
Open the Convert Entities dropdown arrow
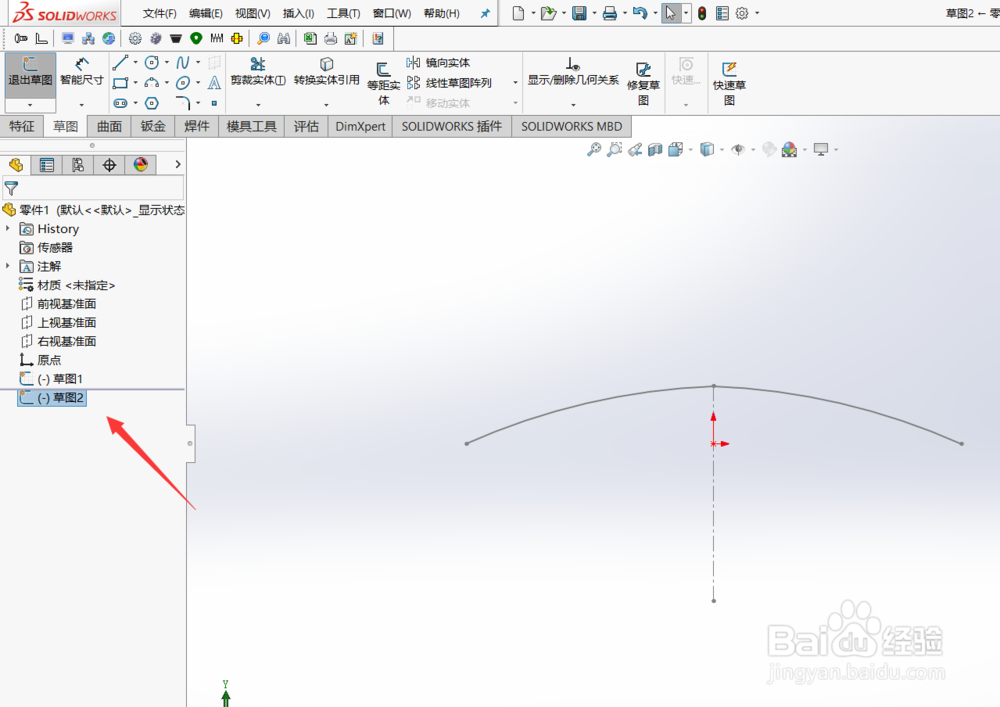(326, 105)
